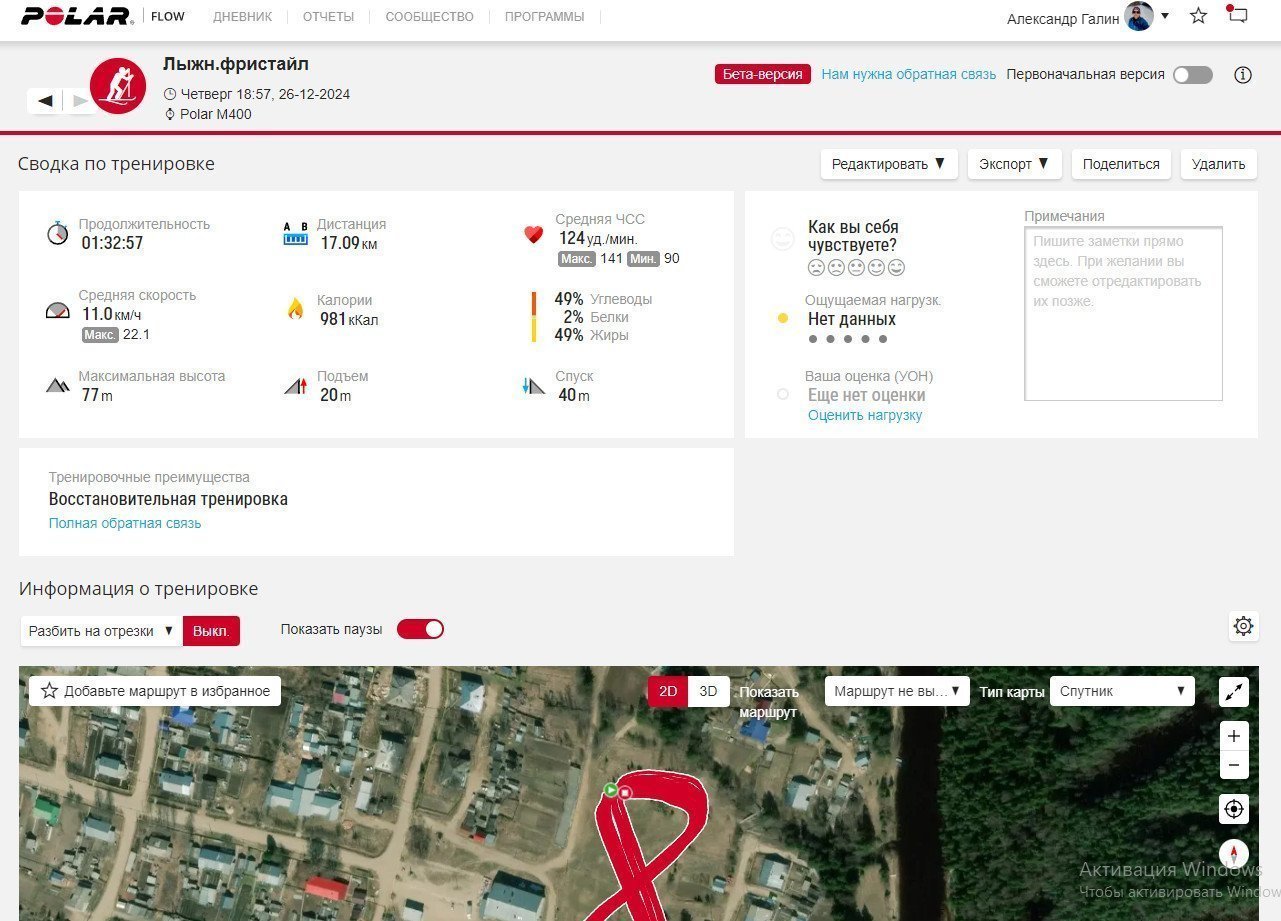1281x921 pixels.
Task: Select the fifth perceived load dot
Action: point(882,339)
